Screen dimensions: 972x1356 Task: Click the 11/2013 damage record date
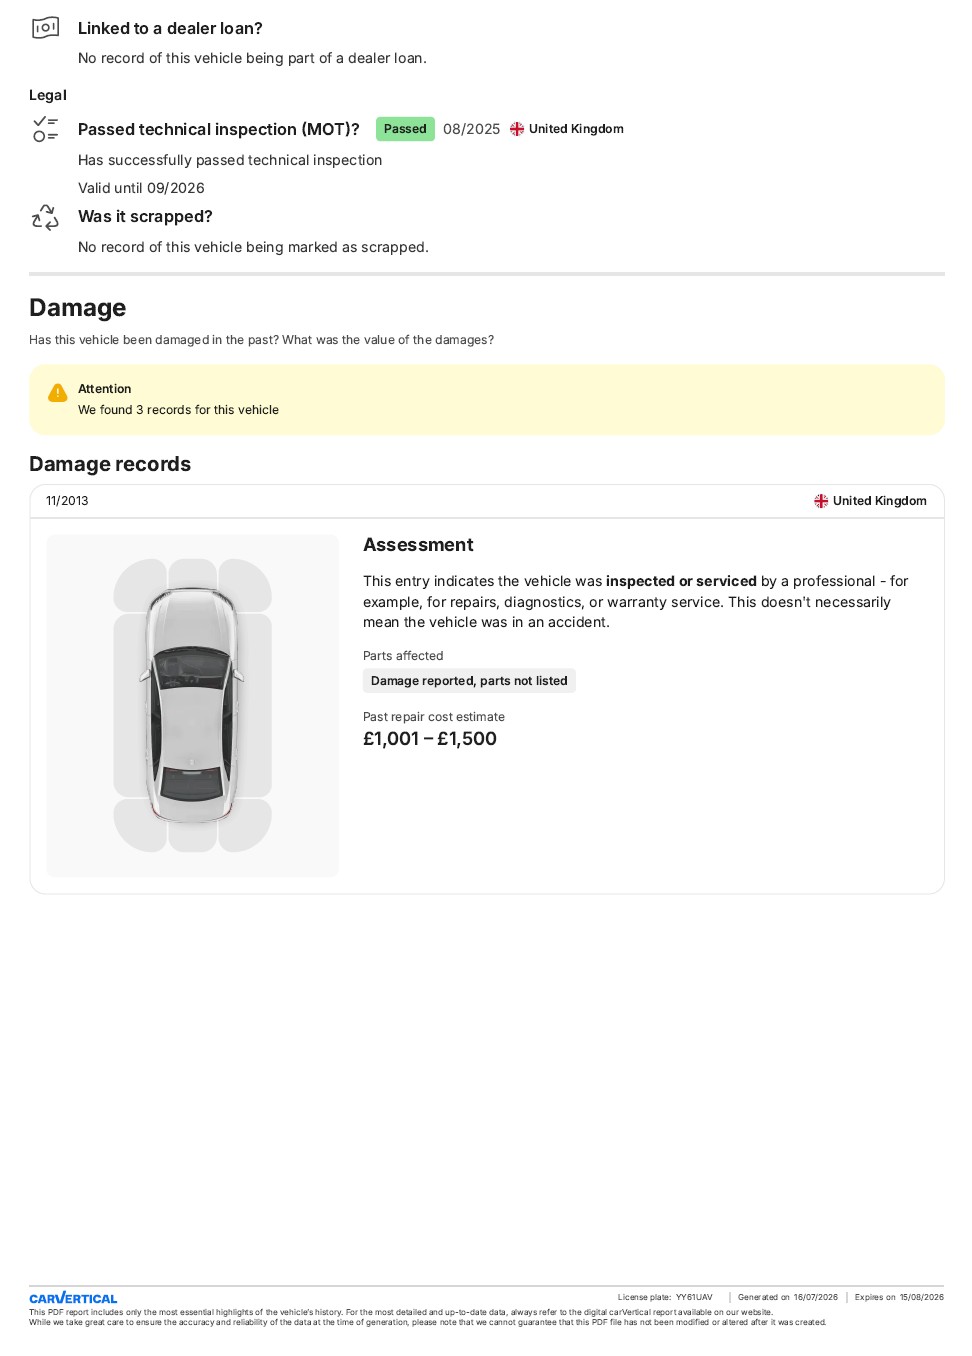point(67,501)
